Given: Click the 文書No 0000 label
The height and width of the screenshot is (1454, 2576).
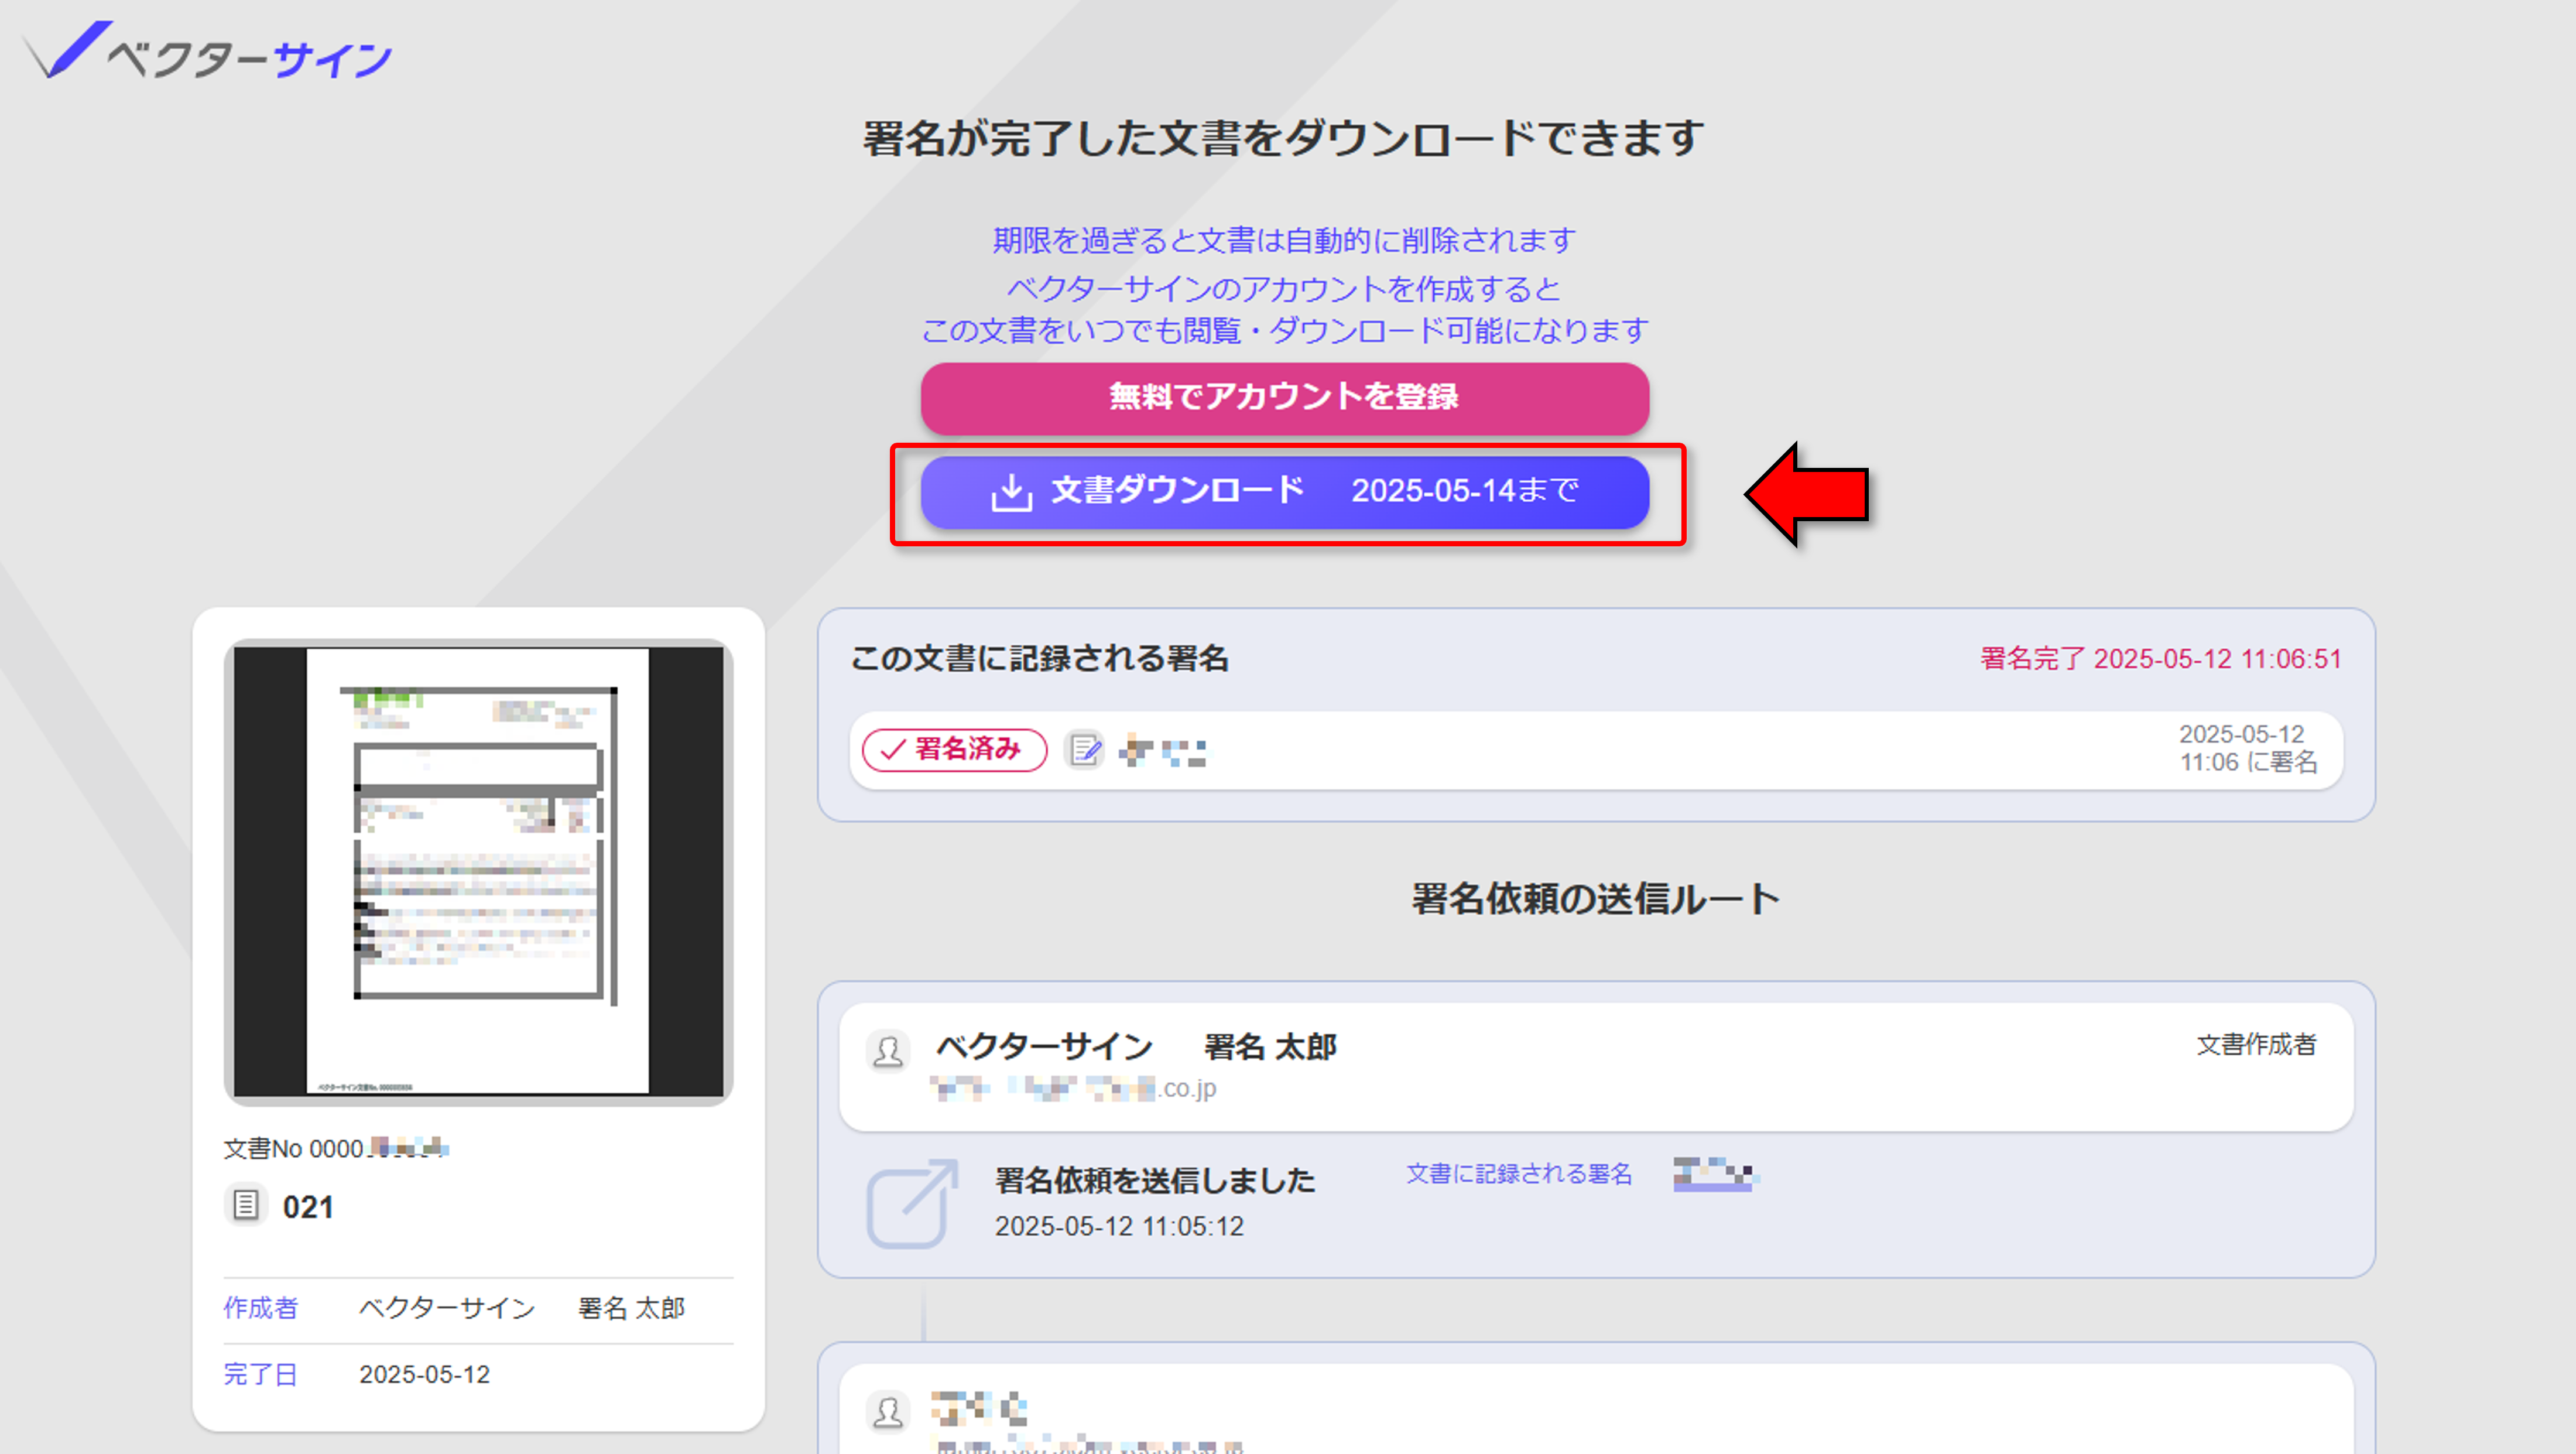Looking at the screenshot, I should pos(293,1149).
